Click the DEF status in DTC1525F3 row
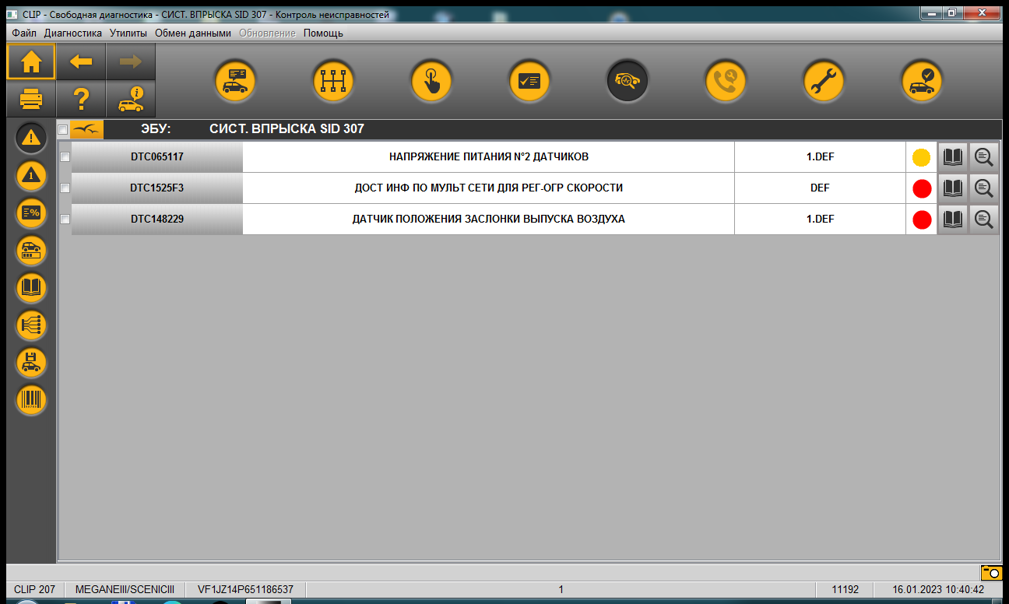 pyautogui.click(x=820, y=188)
